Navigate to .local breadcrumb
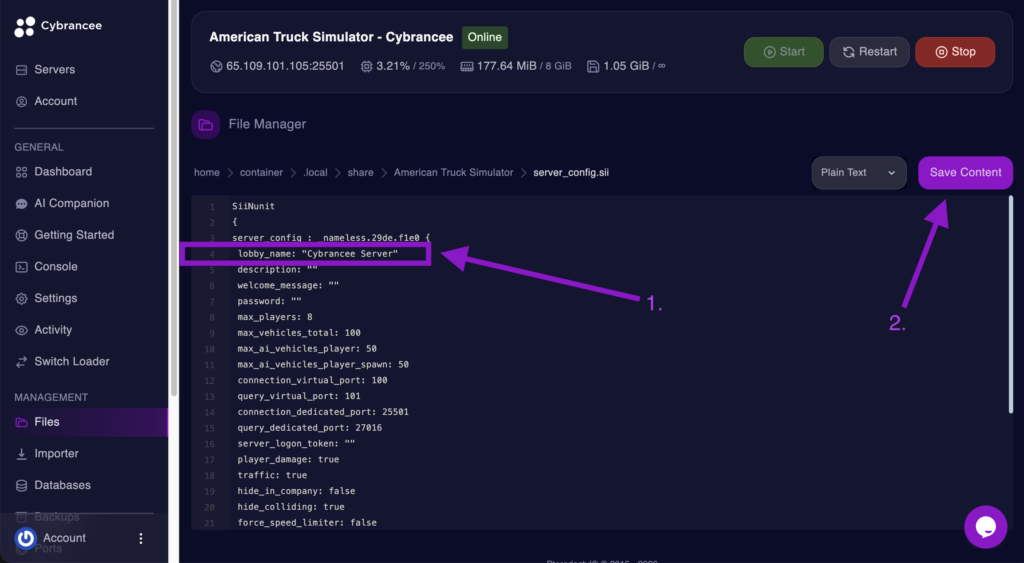This screenshot has width=1024, height=563. pyautogui.click(x=315, y=172)
